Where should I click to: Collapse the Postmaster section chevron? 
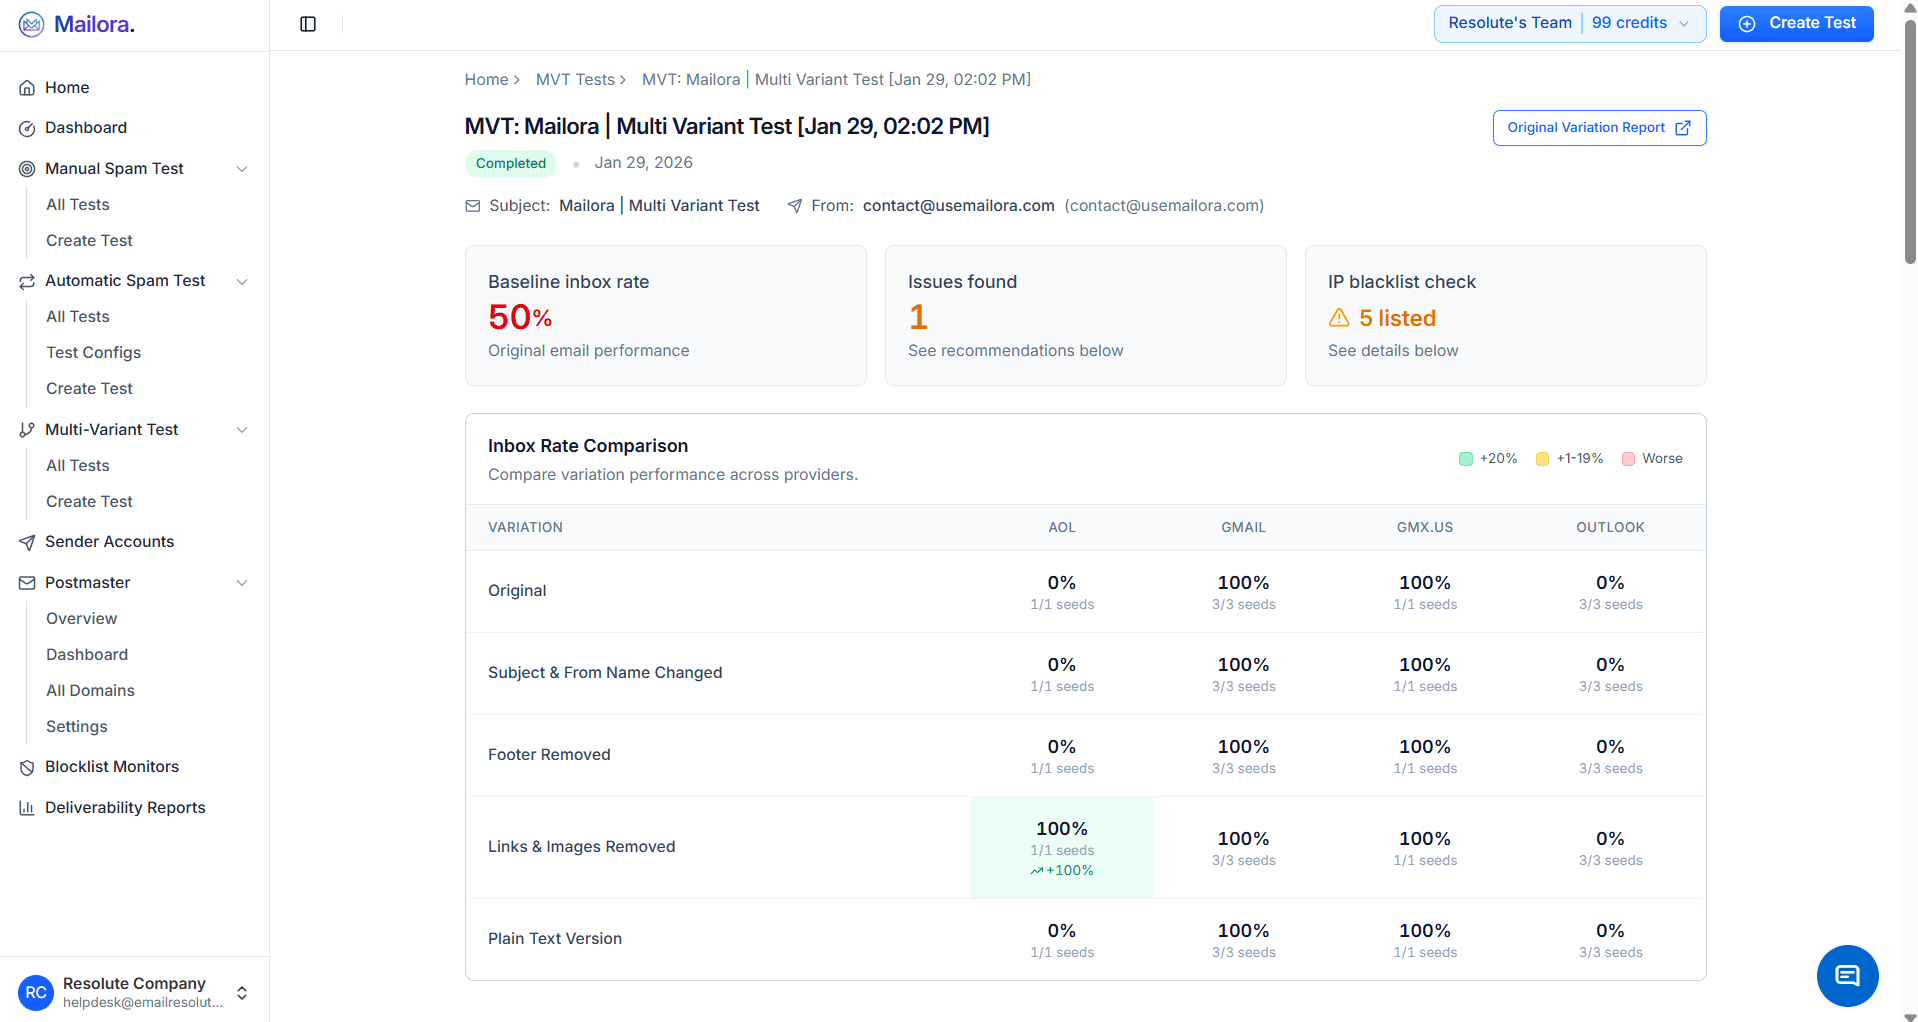(242, 582)
